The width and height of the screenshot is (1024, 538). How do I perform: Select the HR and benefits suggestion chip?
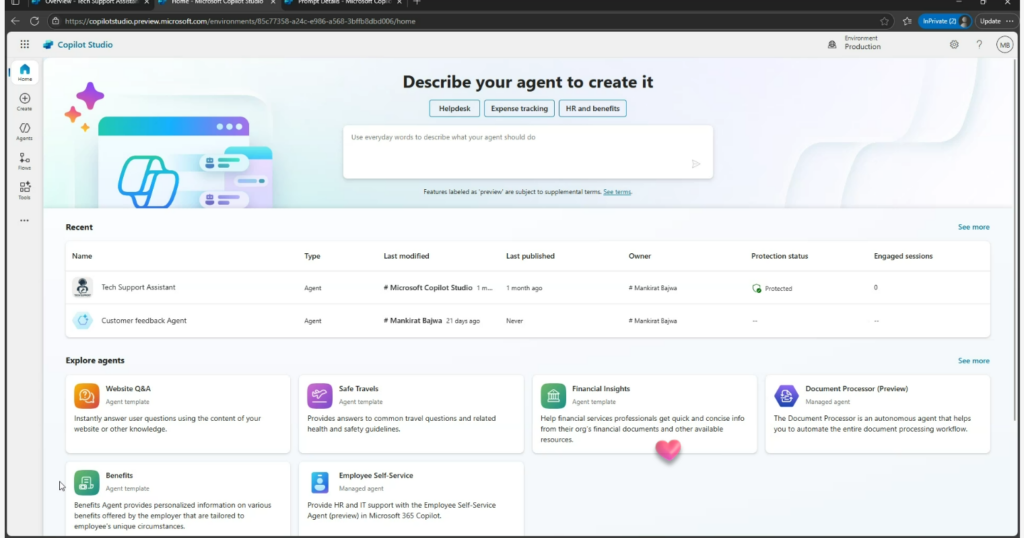pyautogui.click(x=592, y=108)
